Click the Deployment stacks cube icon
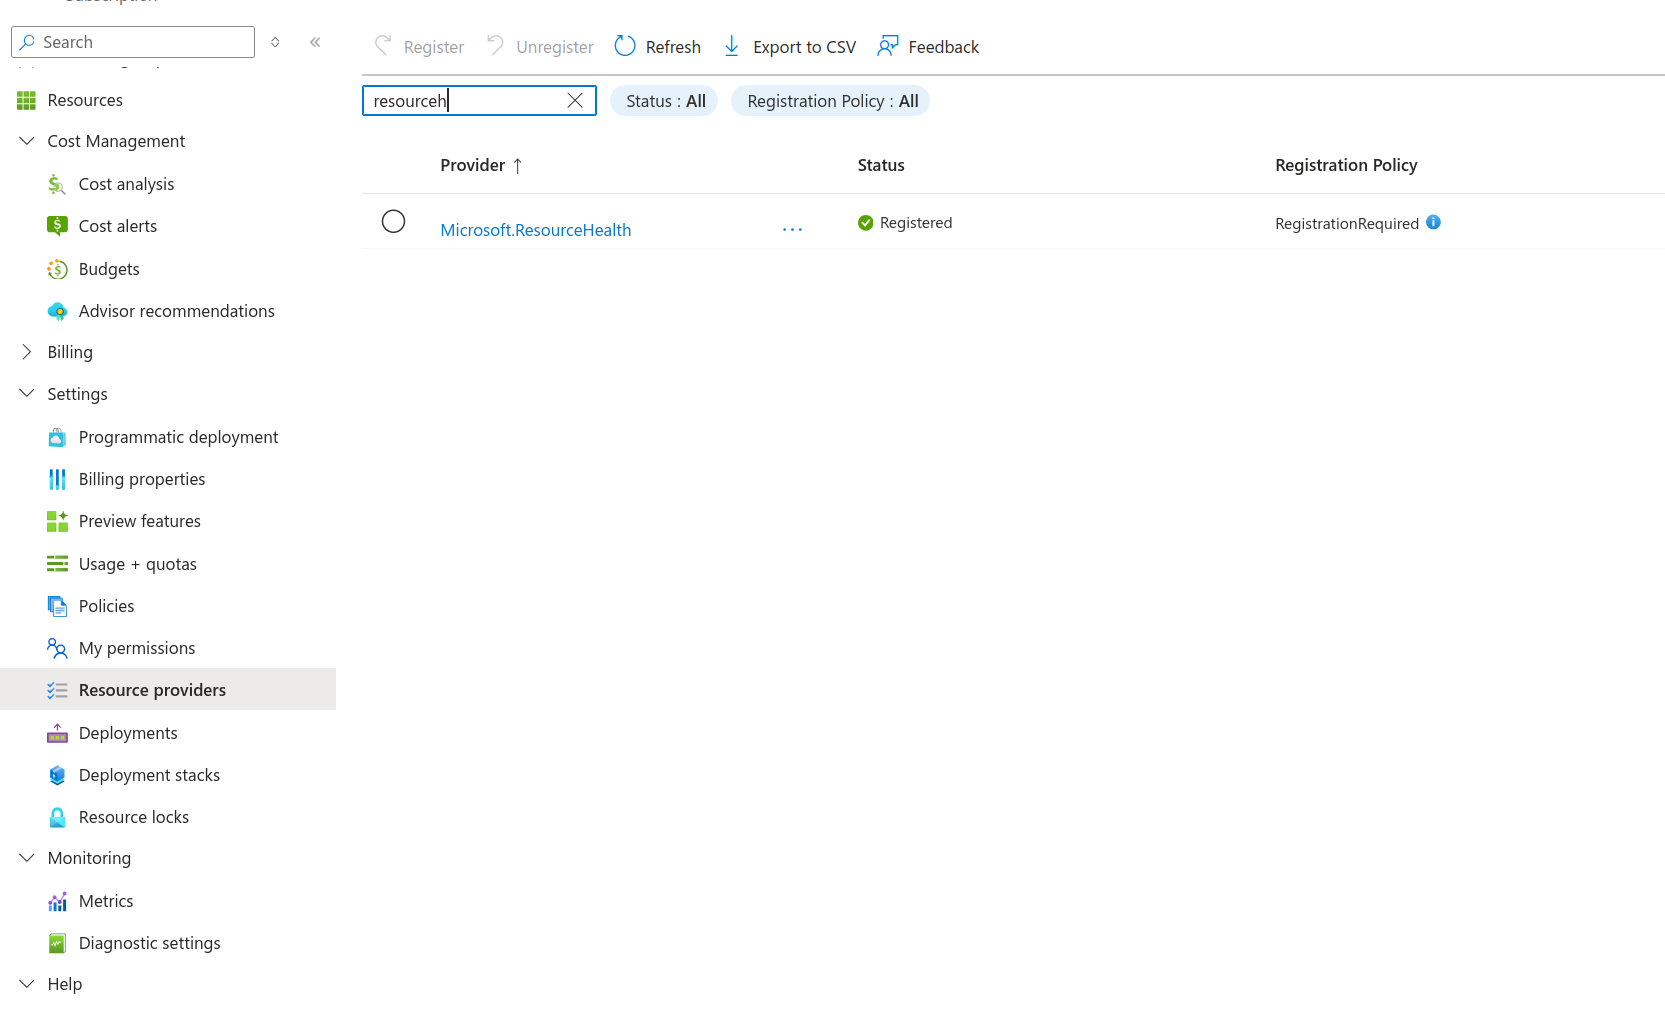1665x1014 pixels. tap(57, 775)
